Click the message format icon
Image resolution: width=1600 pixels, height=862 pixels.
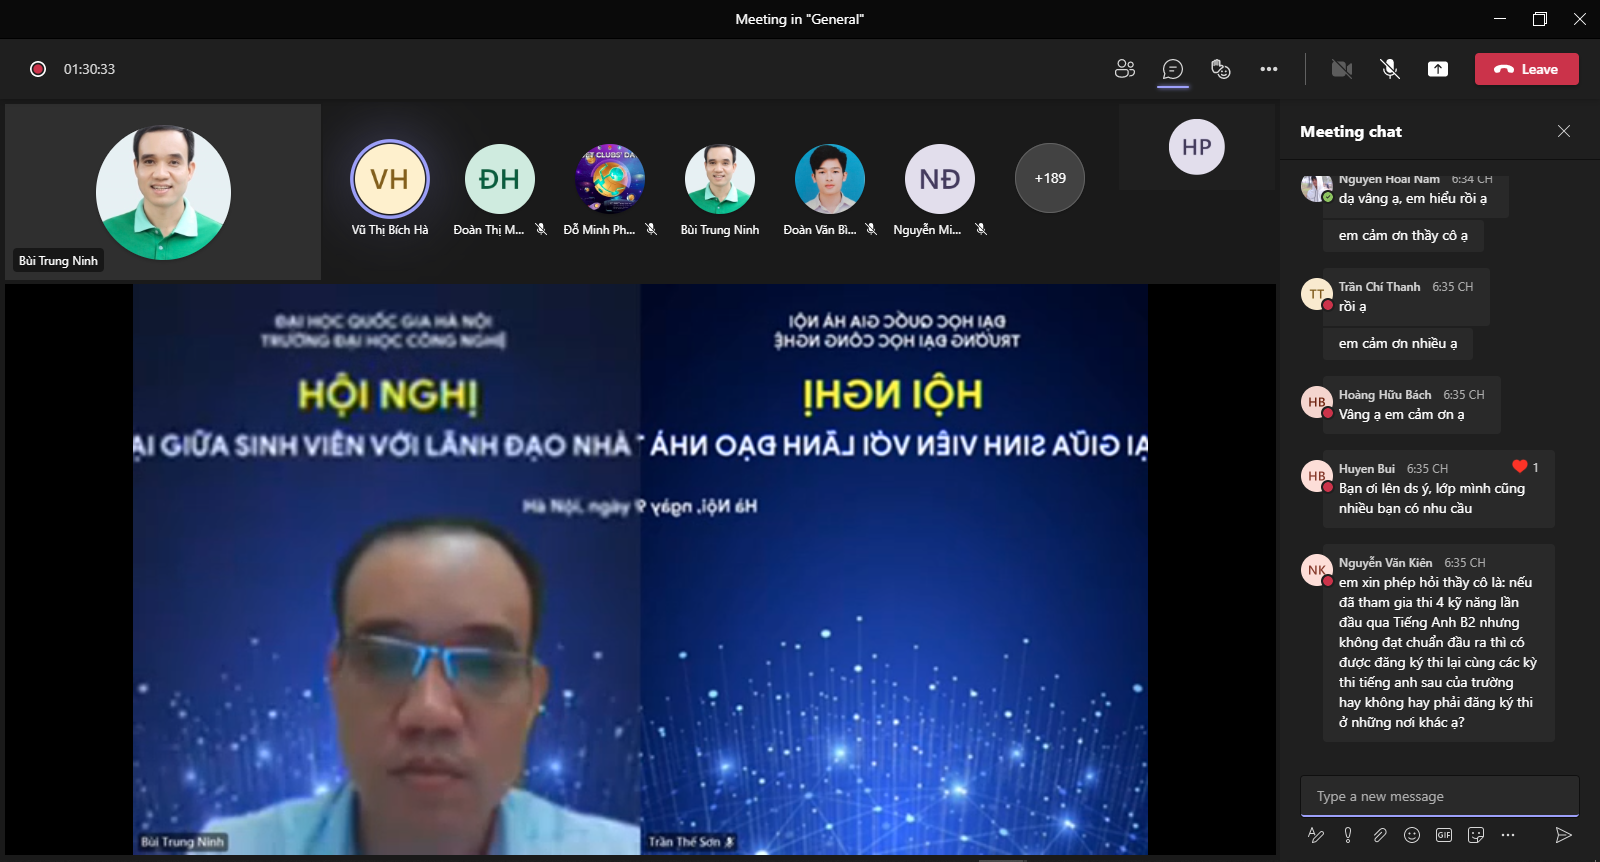point(1316,835)
